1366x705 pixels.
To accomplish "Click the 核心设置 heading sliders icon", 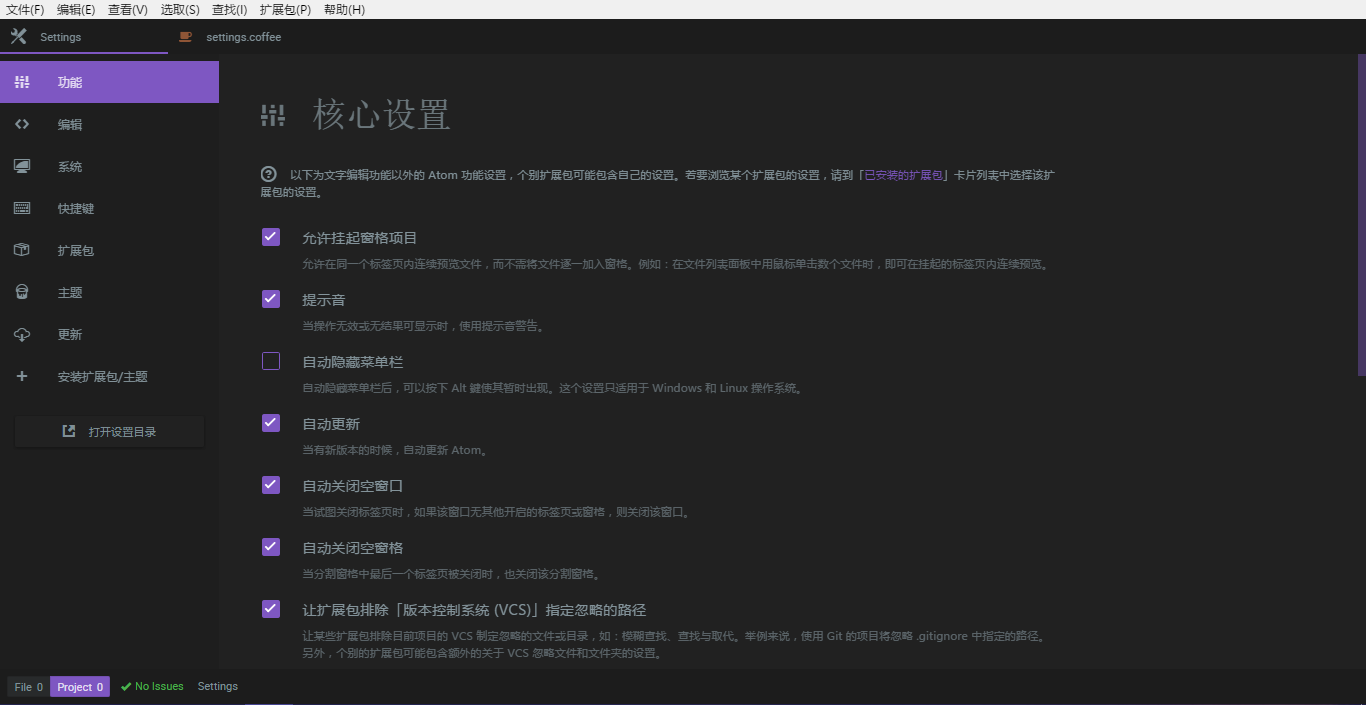I will tap(273, 115).
